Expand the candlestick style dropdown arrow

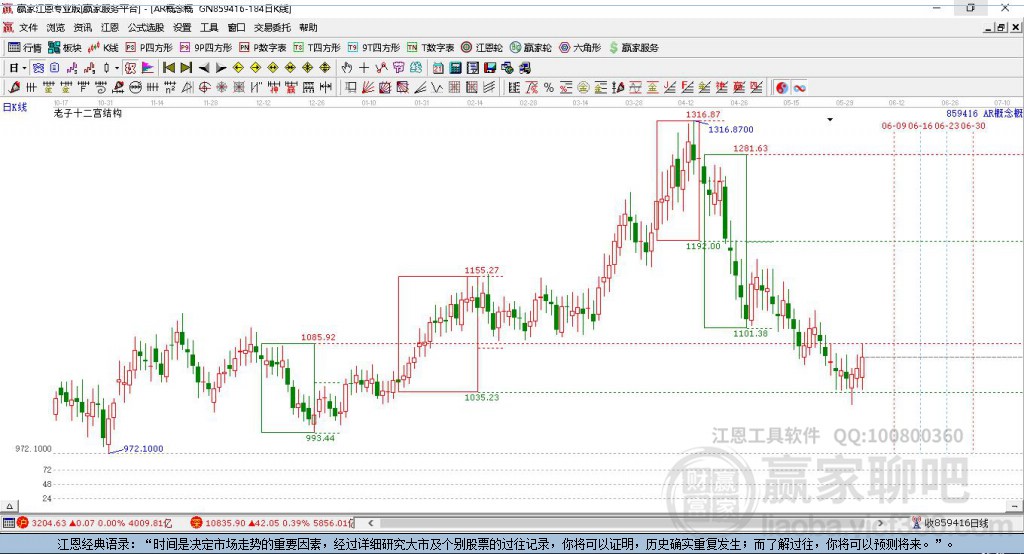tap(117, 68)
